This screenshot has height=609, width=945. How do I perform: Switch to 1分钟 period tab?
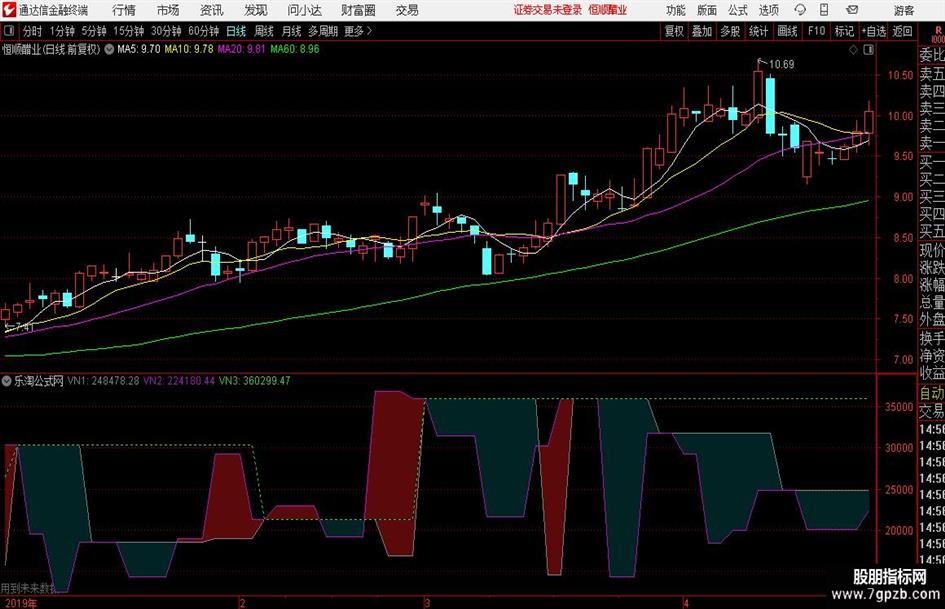click(x=62, y=31)
